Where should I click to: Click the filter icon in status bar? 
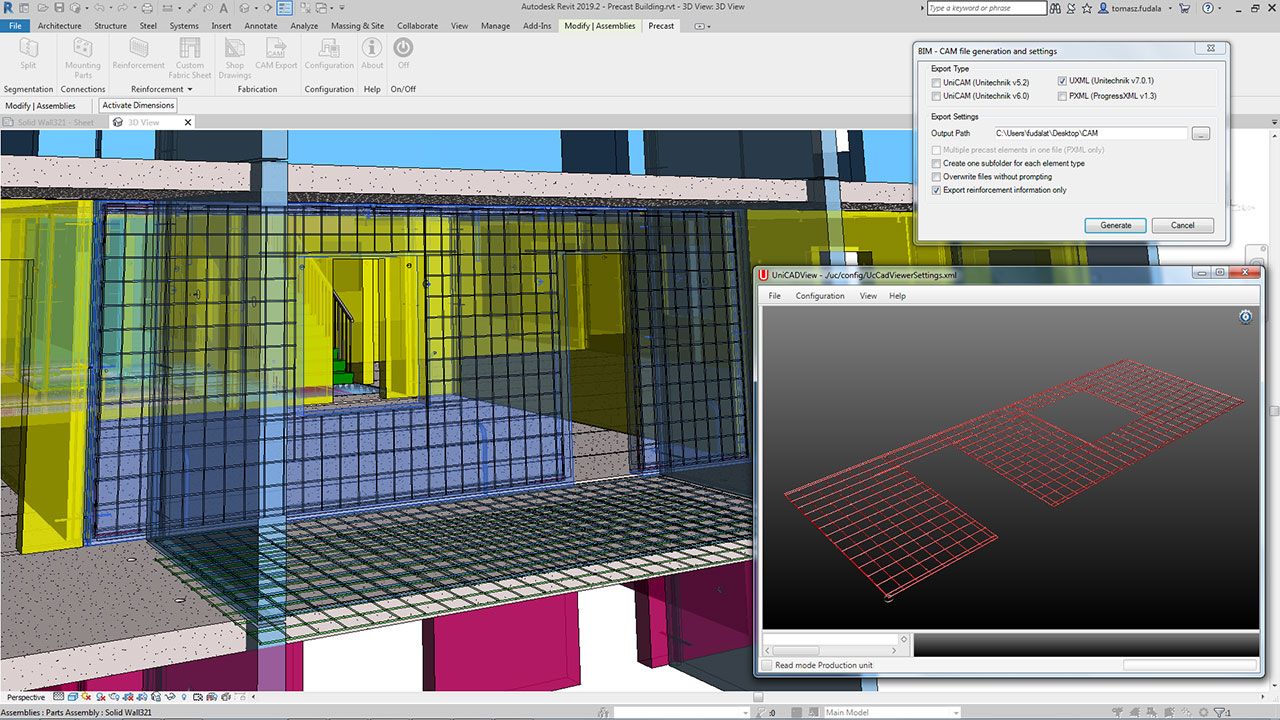[x=1221, y=712]
